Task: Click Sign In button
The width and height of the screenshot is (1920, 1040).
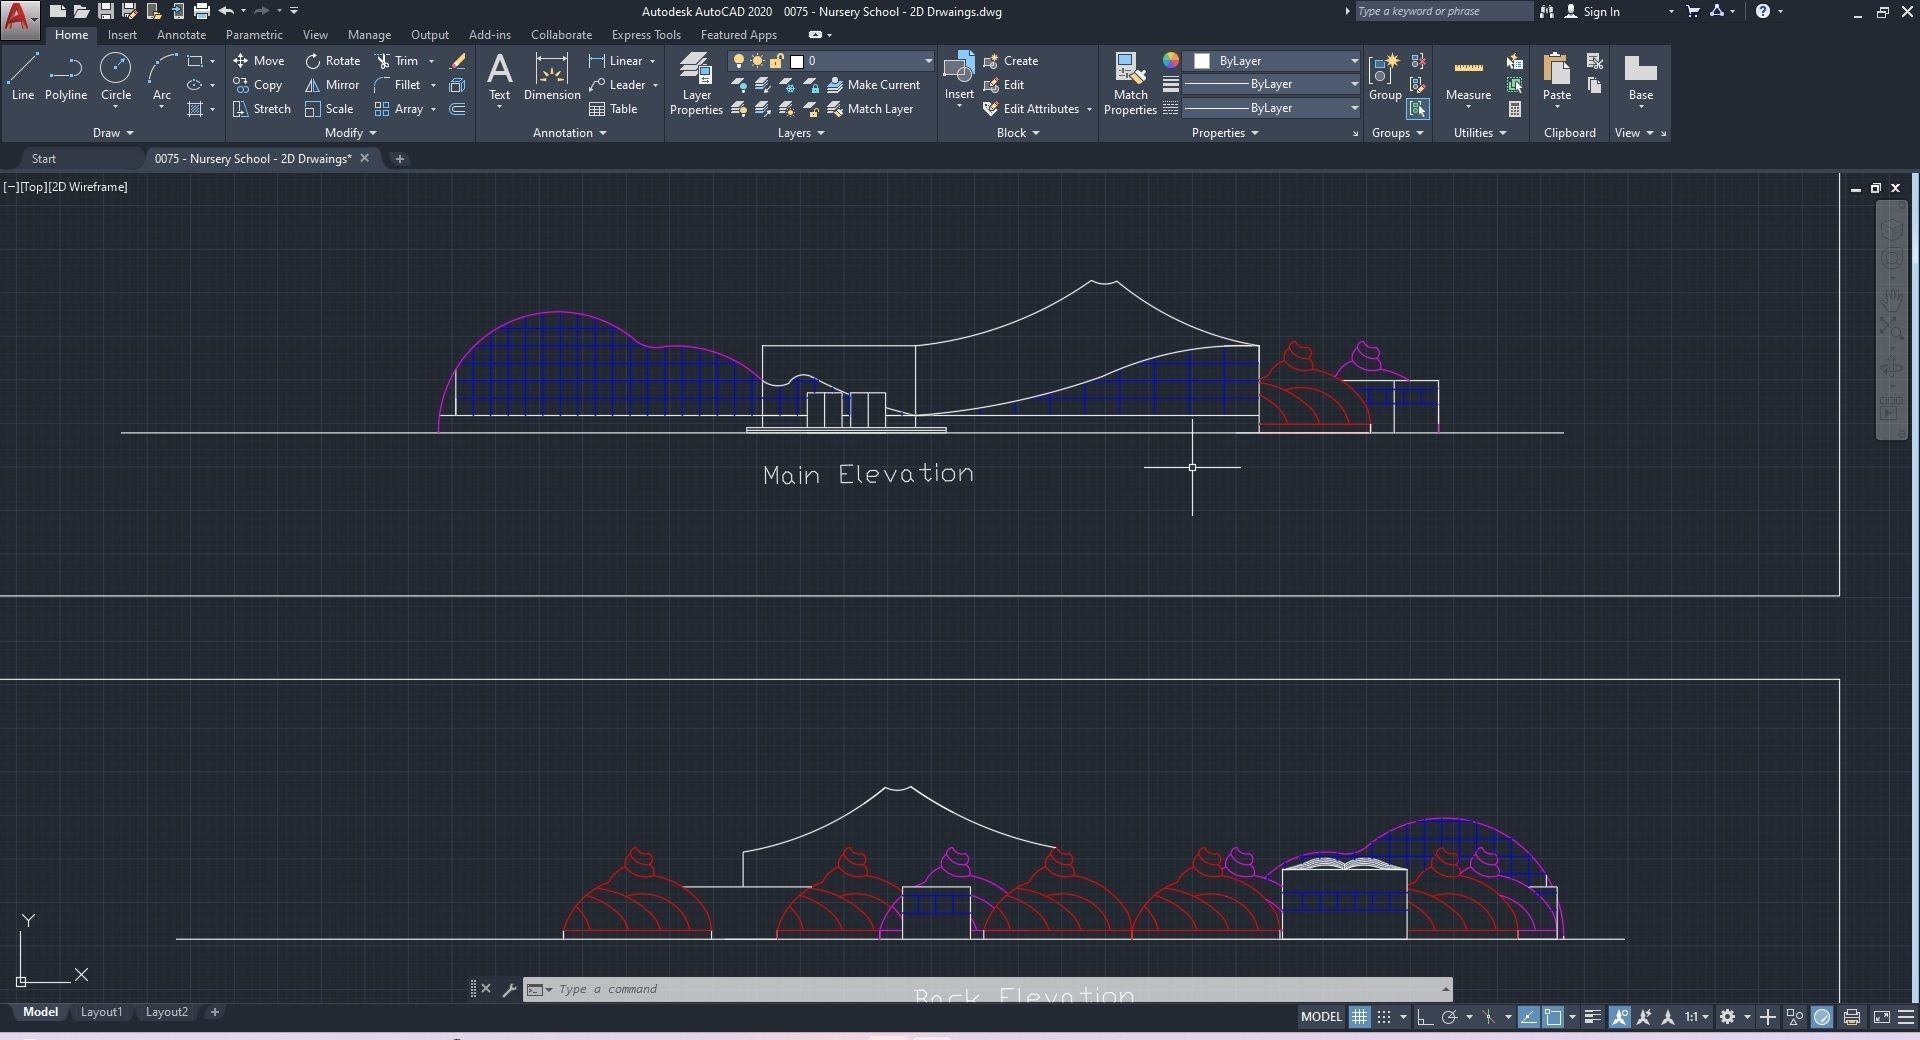Action: [1592, 12]
